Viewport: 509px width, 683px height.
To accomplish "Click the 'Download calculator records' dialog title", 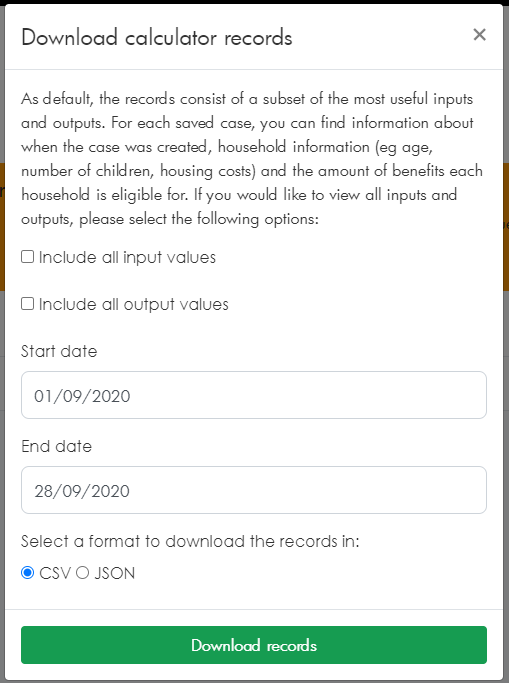I will click(x=157, y=37).
